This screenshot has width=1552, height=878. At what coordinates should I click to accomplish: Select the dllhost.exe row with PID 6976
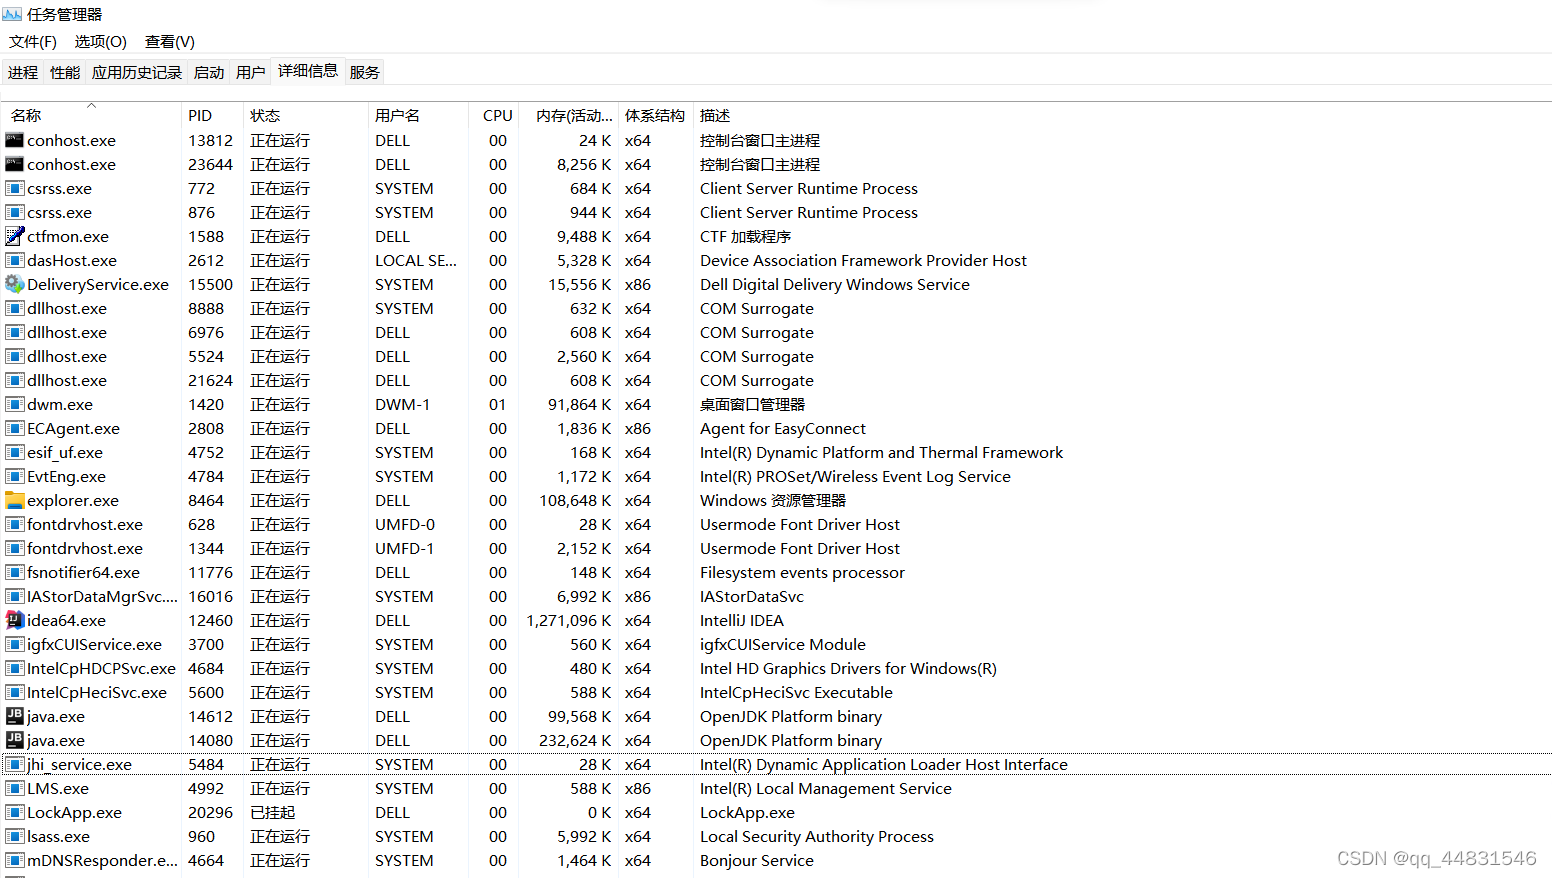pos(776,332)
